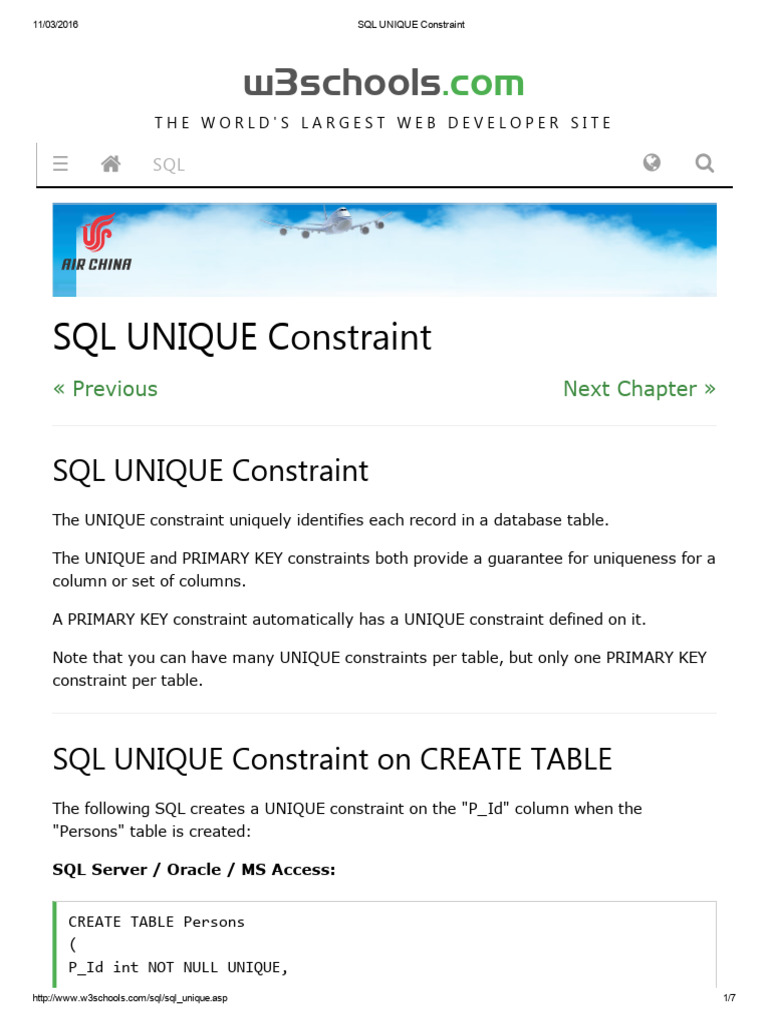Screen dimensions: 768x1024
Task: Click the globe translate icon
Action: pyautogui.click(x=652, y=163)
